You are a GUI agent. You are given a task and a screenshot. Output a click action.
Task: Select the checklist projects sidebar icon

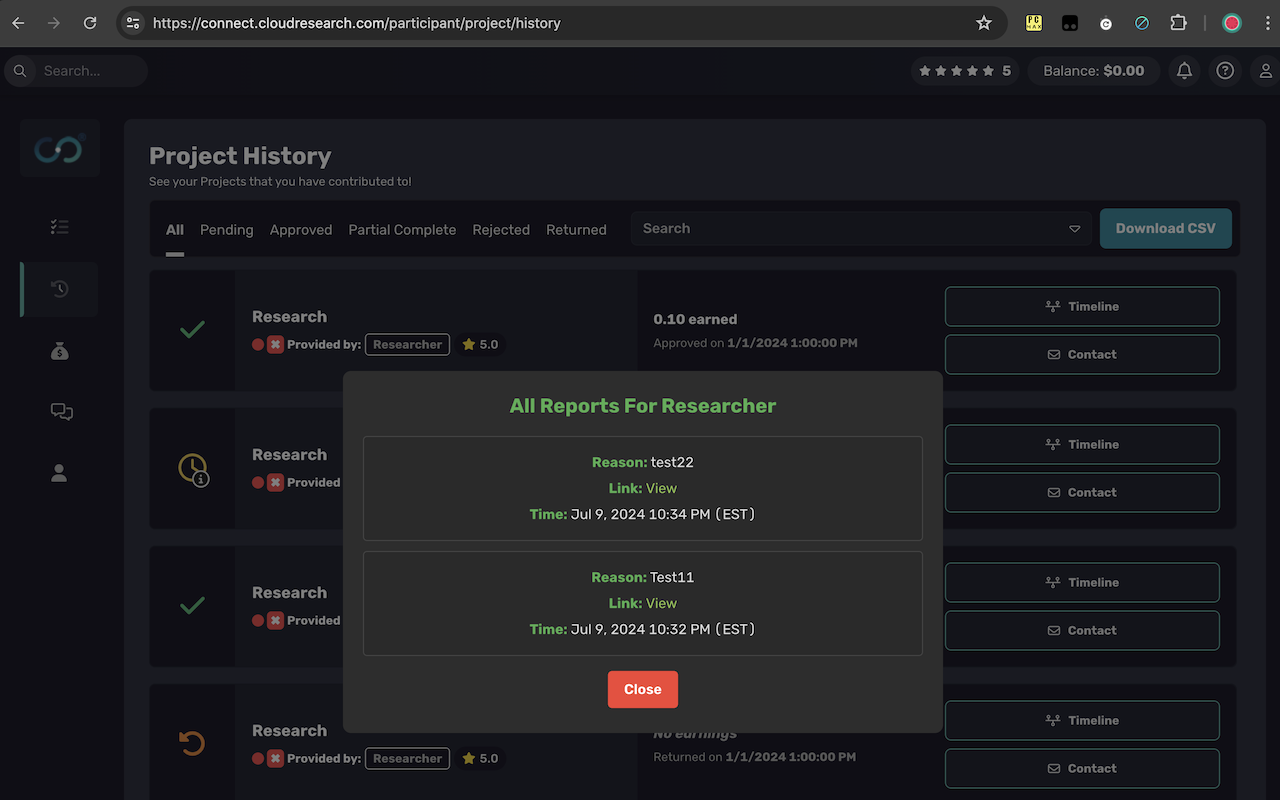(59, 227)
